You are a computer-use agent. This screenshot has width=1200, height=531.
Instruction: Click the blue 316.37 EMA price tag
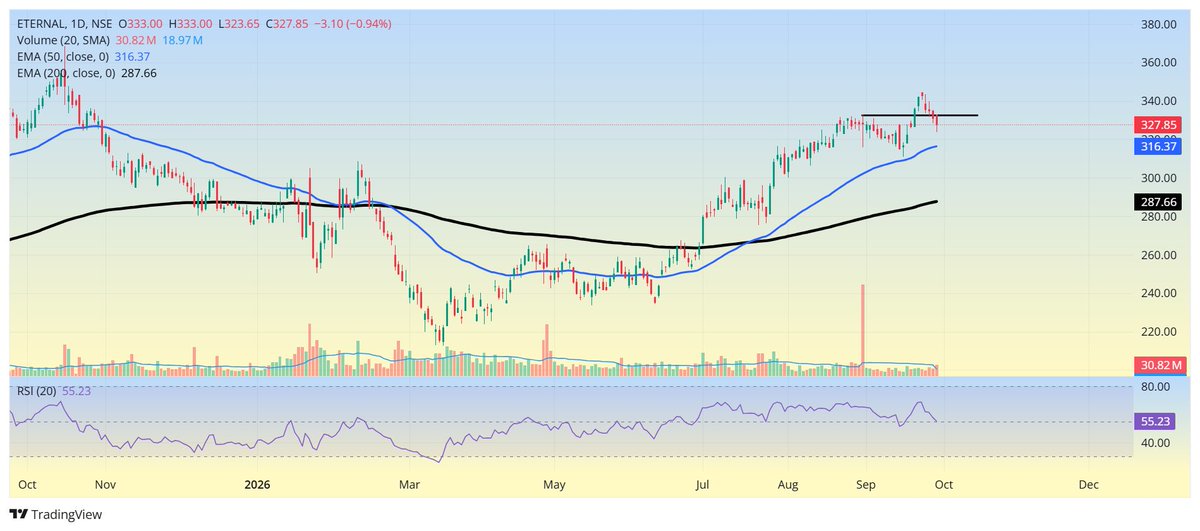[x=1160, y=146]
